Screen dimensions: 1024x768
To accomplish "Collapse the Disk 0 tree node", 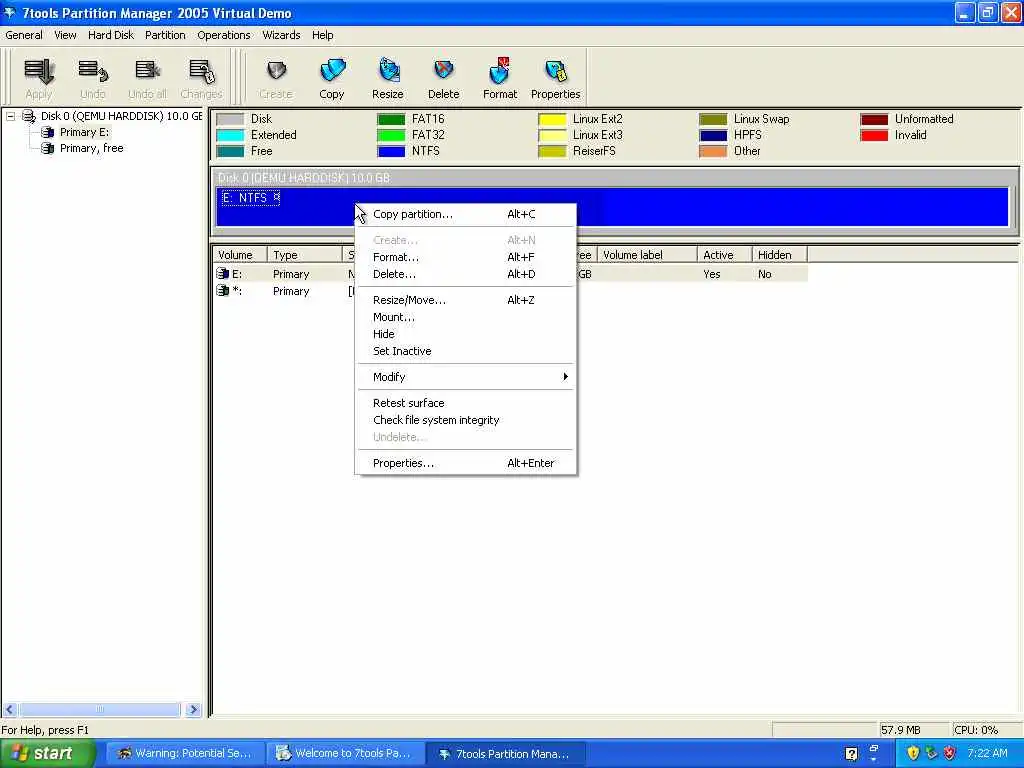I will click(x=10, y=116).
